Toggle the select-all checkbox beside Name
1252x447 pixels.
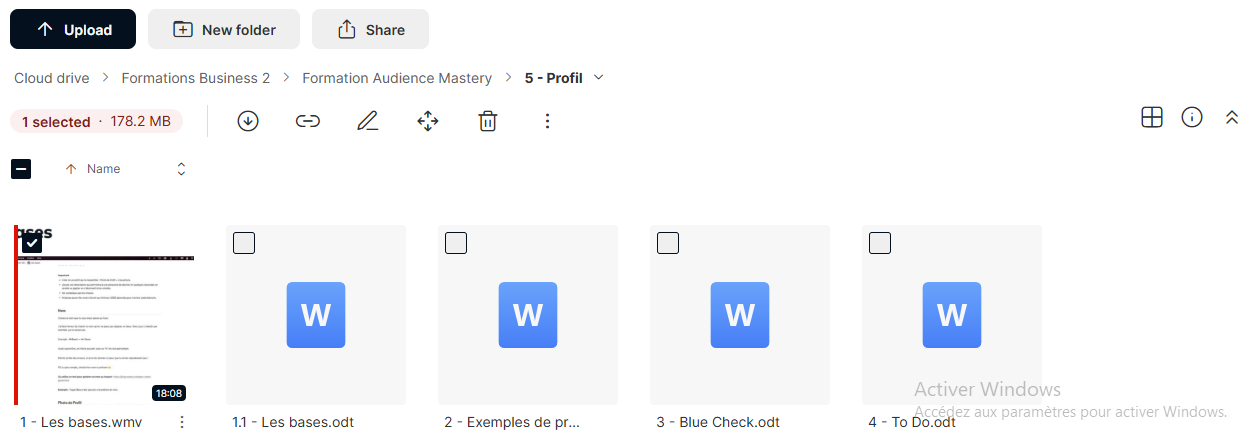(x=21, y=168)
